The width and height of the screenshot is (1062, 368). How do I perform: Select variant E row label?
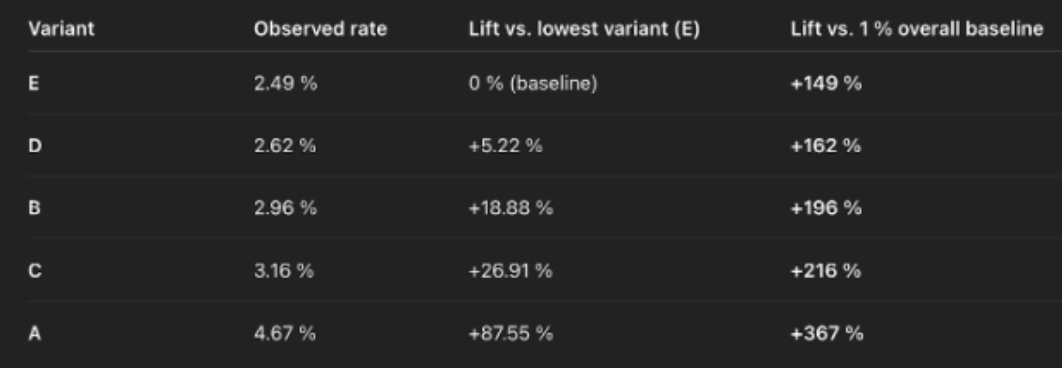point(33,84)
